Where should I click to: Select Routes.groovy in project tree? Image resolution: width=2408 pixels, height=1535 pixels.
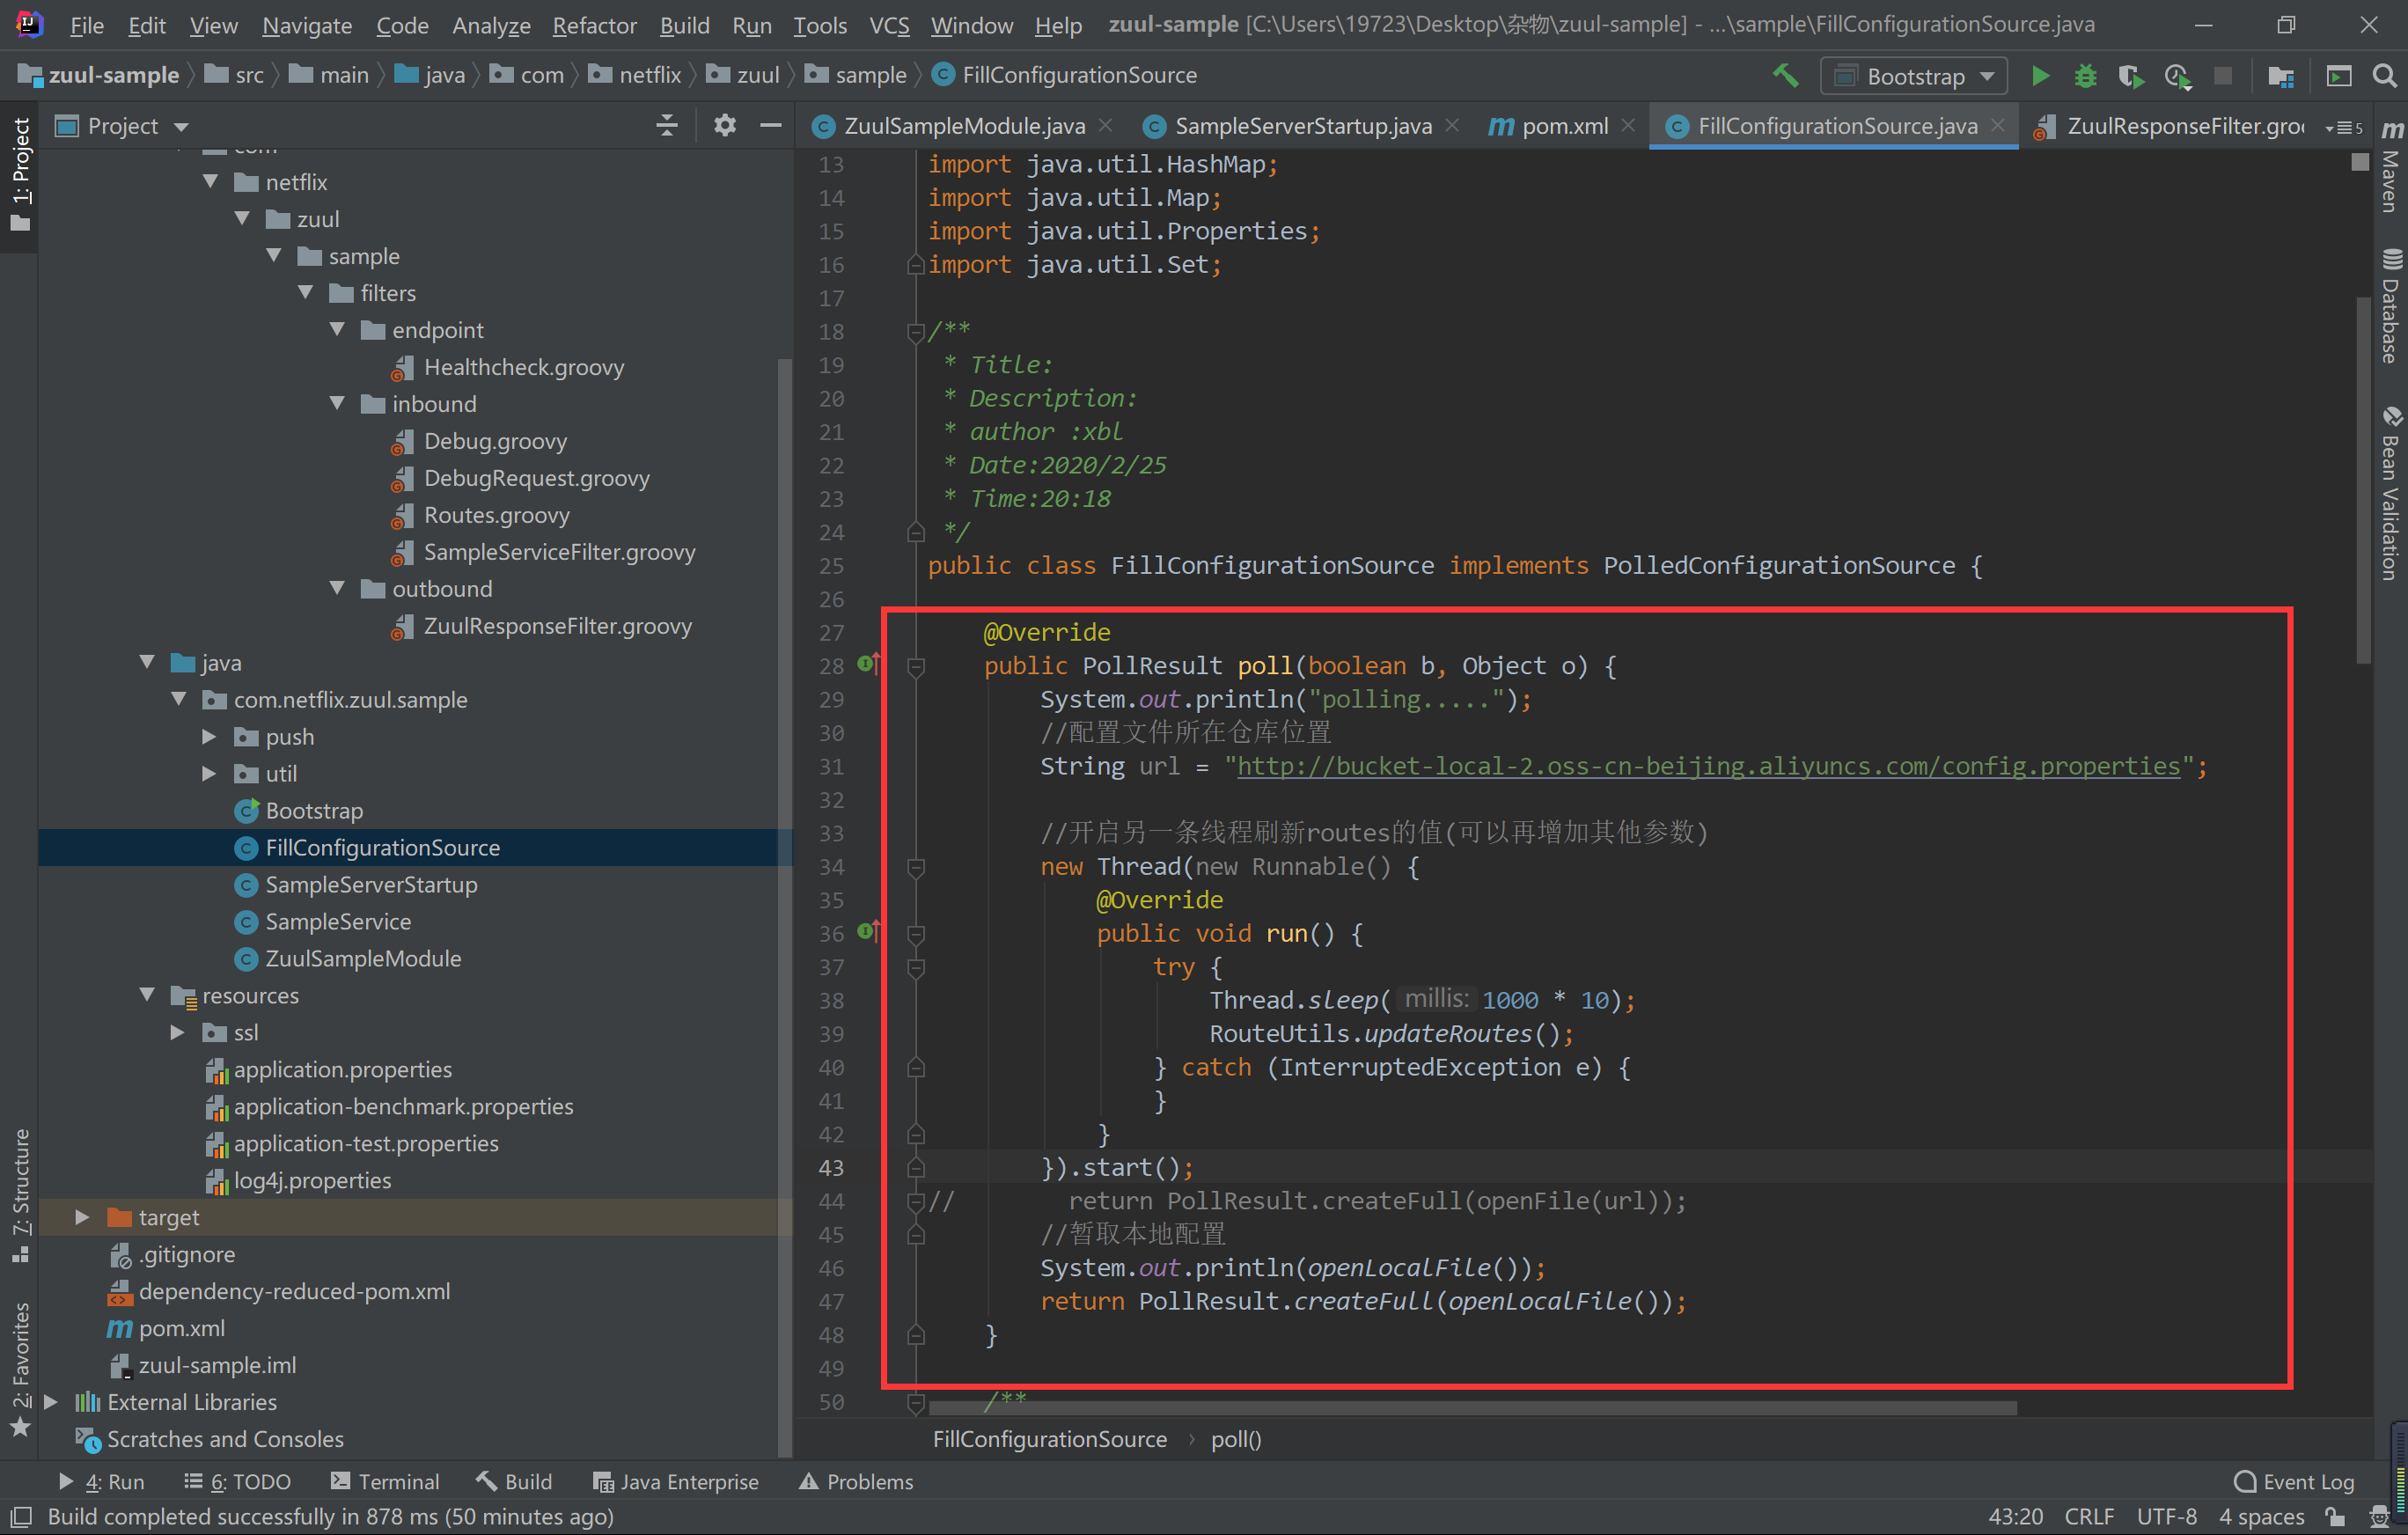[497, 515]
